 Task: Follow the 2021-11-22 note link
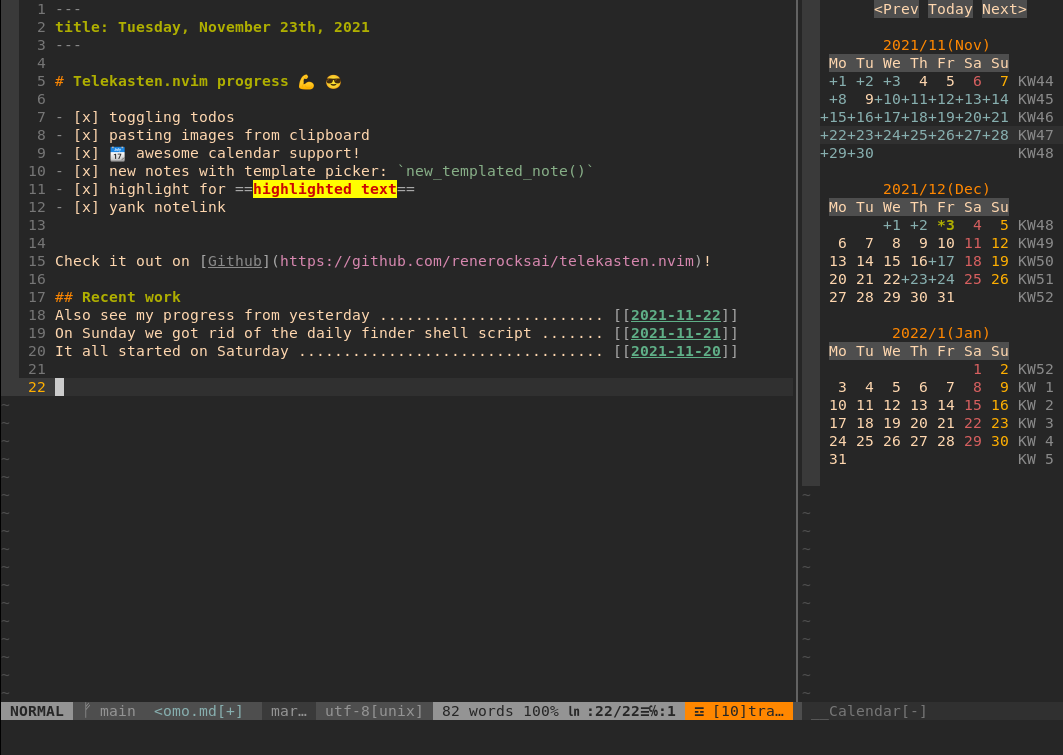(x=676, y=315)
